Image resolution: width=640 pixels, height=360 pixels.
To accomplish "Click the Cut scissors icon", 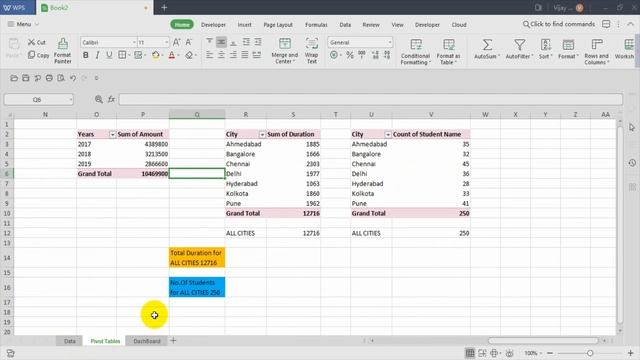I will tap(31, 42).
